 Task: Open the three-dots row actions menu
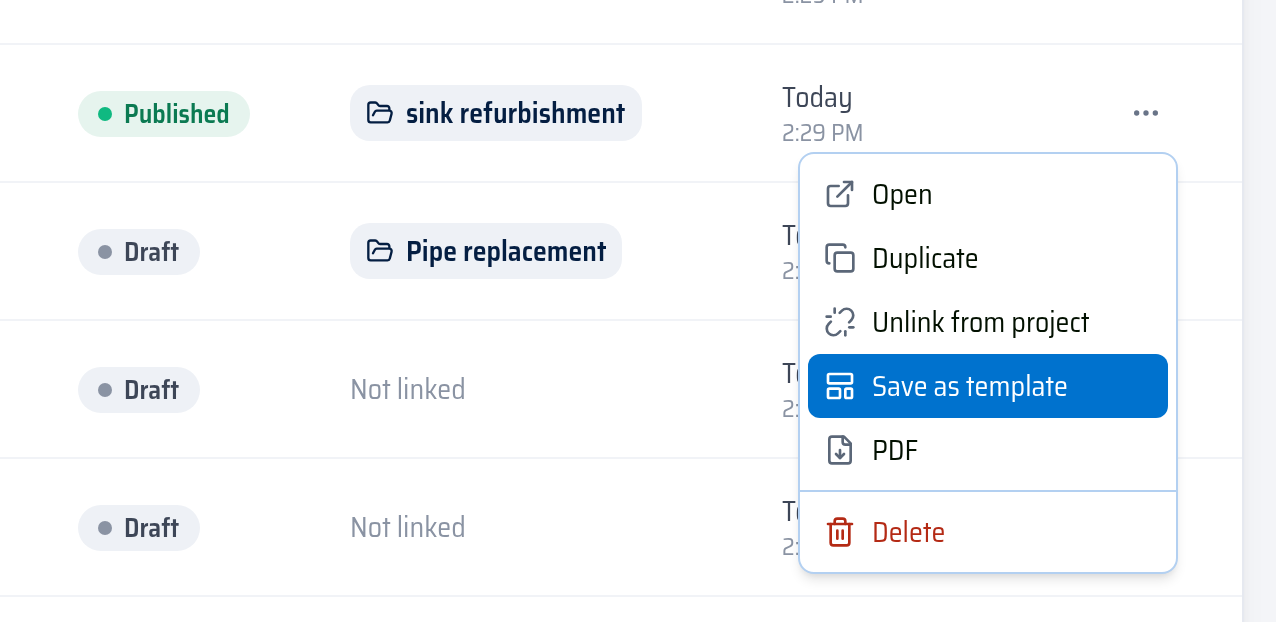1146,113
